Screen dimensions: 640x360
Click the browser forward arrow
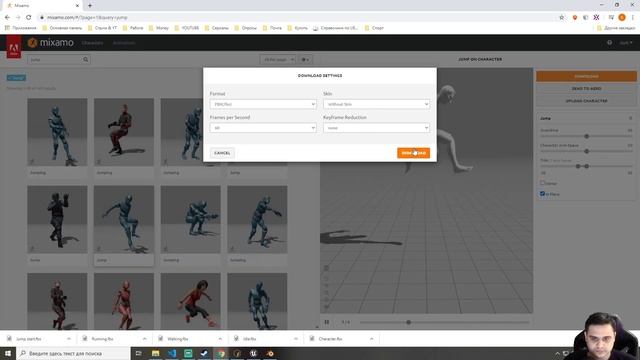(x=18, y=18)
